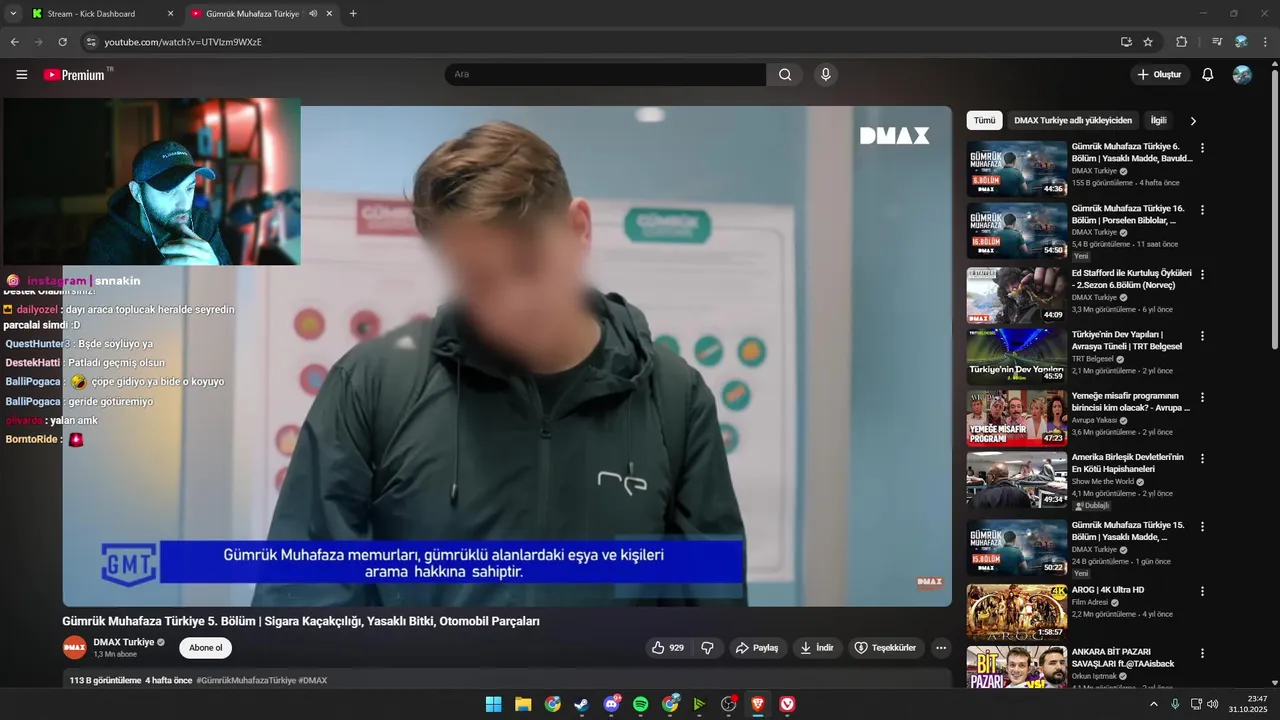Screen dimensions: 1280x720
Task: Open Türkiye'nin Dev Yapıları Avrasya Tüneli thumbnail
Action: [1016, 357]
